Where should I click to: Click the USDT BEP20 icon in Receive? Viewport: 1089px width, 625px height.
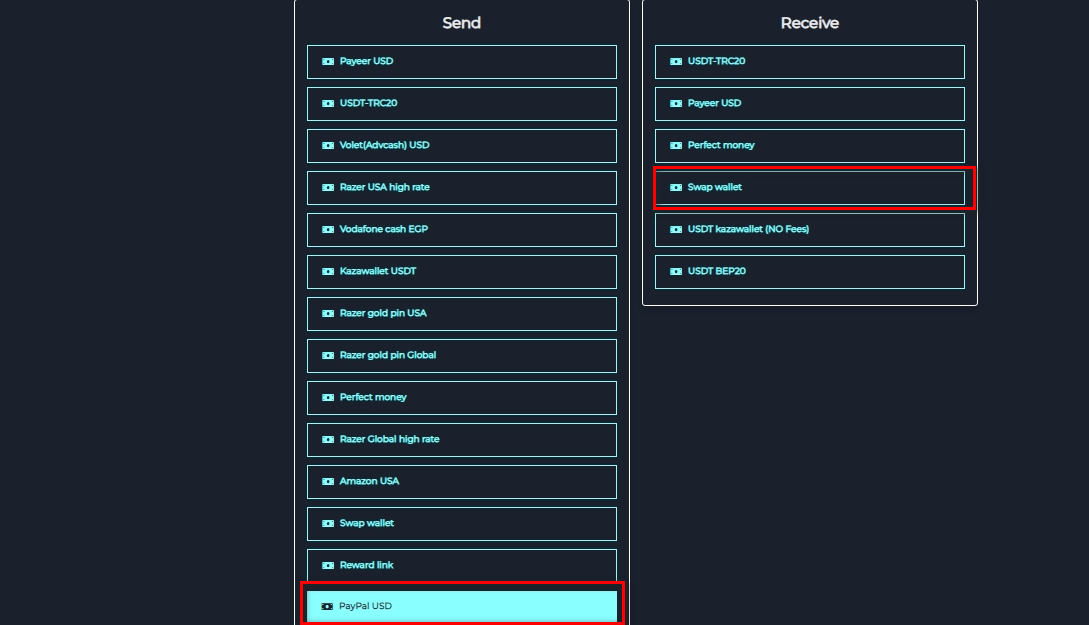[x=675, y=271]
